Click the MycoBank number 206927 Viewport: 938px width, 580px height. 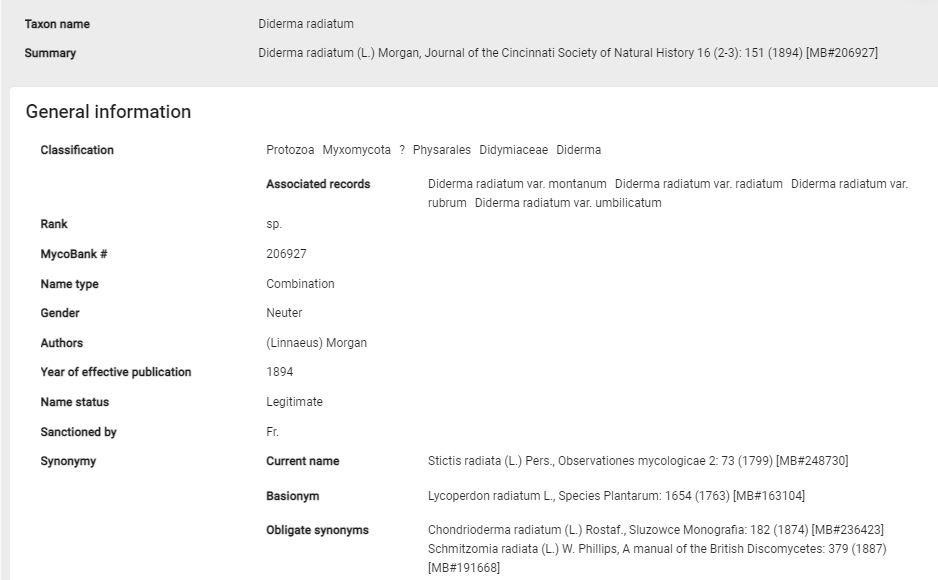coord(286,254)
